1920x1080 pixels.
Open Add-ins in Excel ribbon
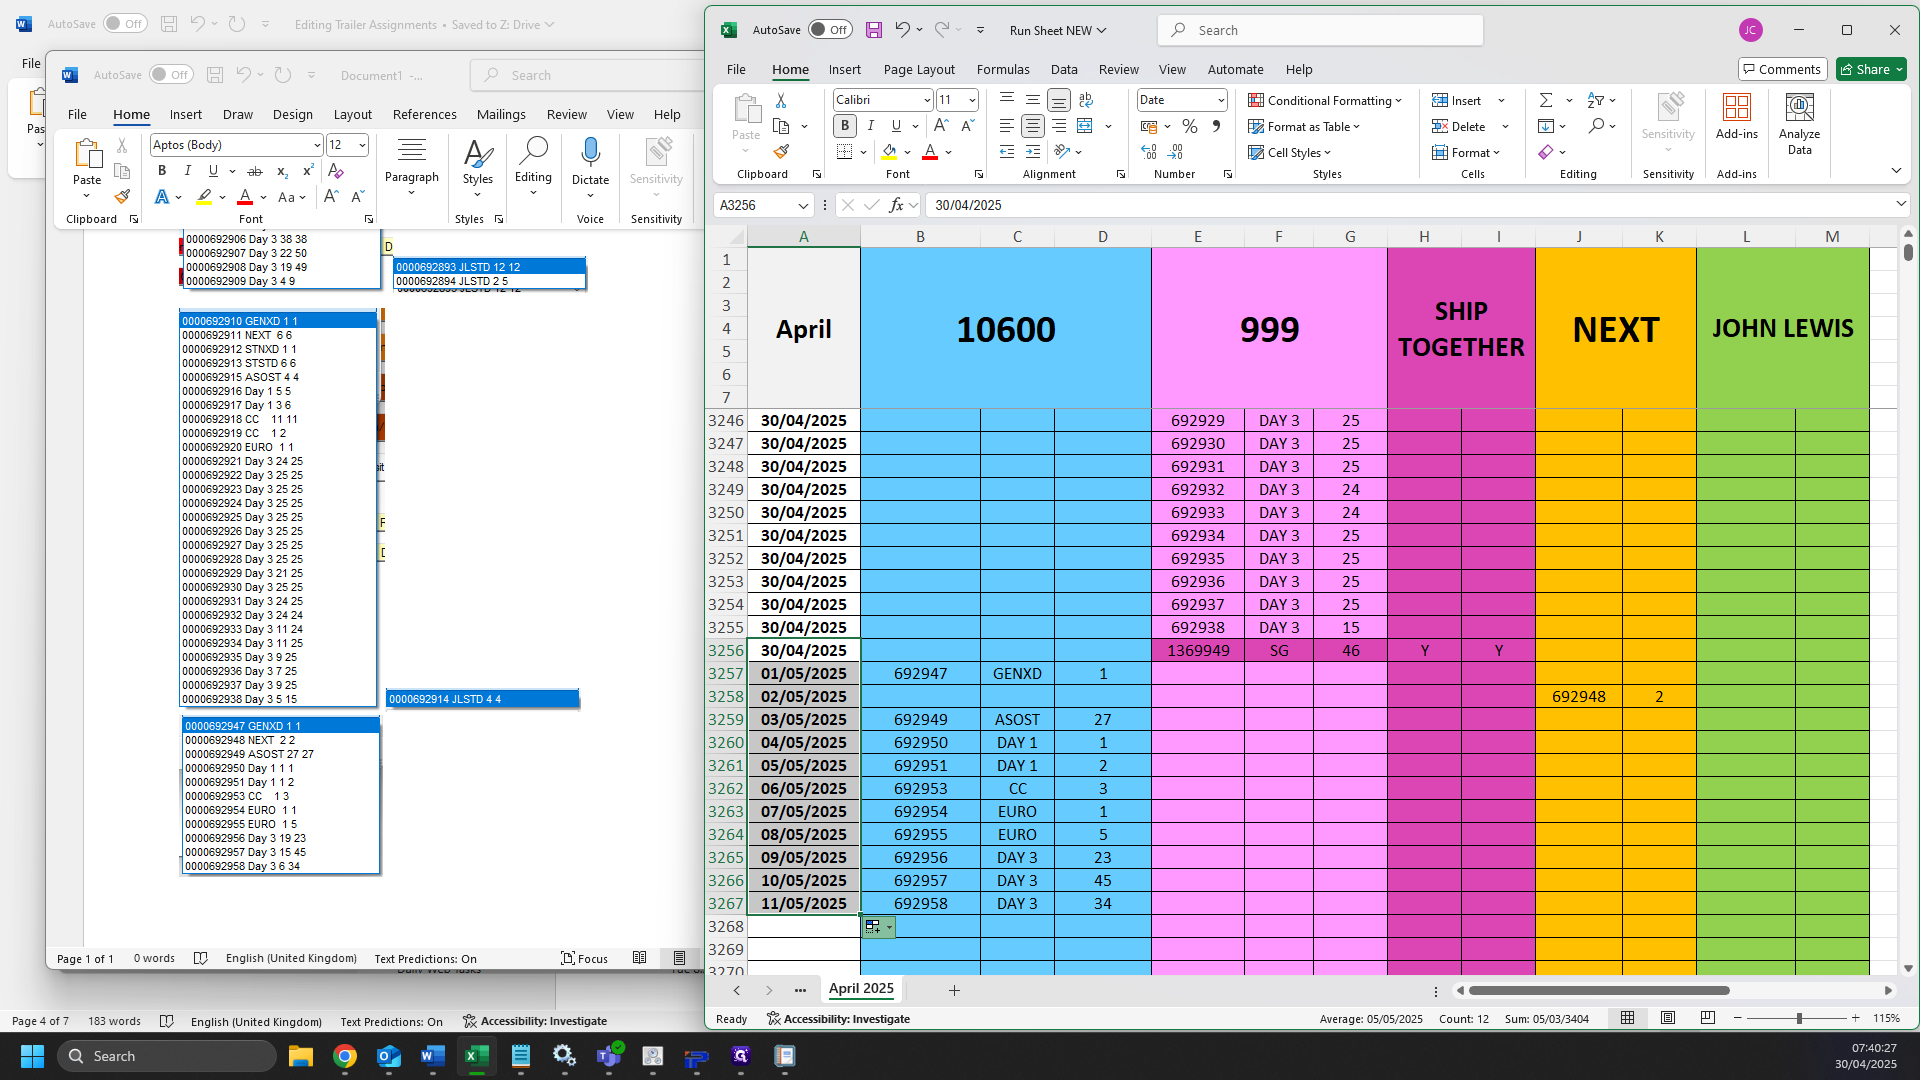pos(1737,117)
